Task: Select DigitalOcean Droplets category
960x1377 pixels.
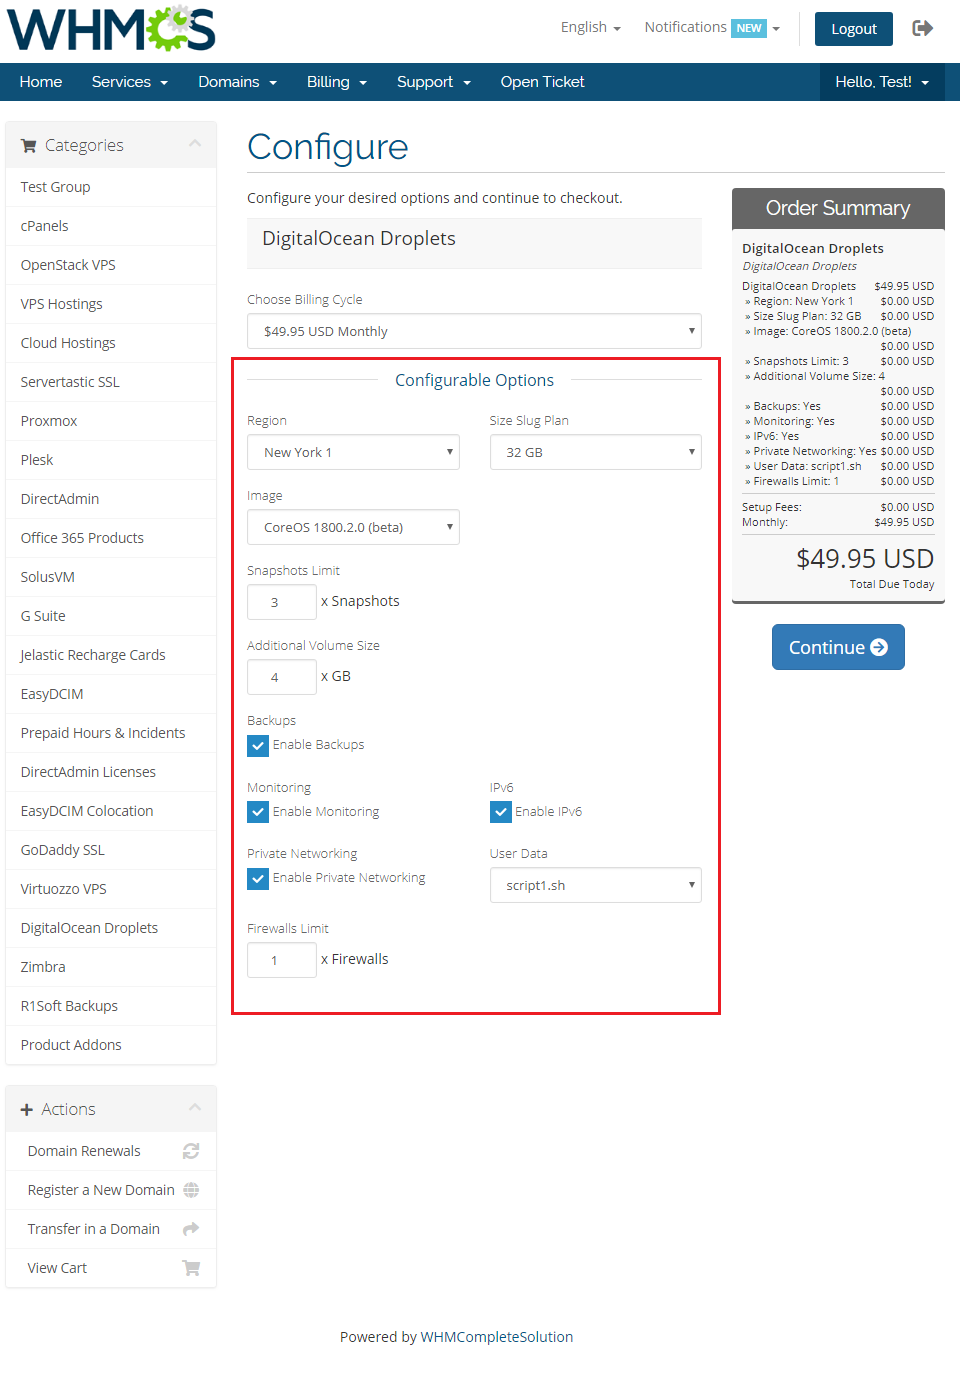Action: pos(111,928)
